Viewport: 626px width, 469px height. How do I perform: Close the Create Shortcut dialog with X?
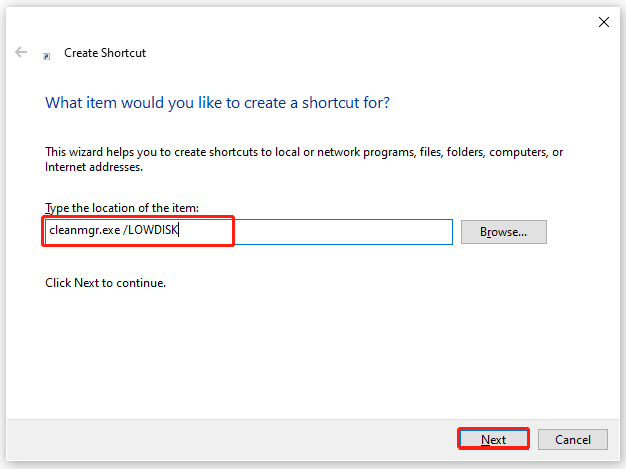pyautogui.click(x=604, y=22)
